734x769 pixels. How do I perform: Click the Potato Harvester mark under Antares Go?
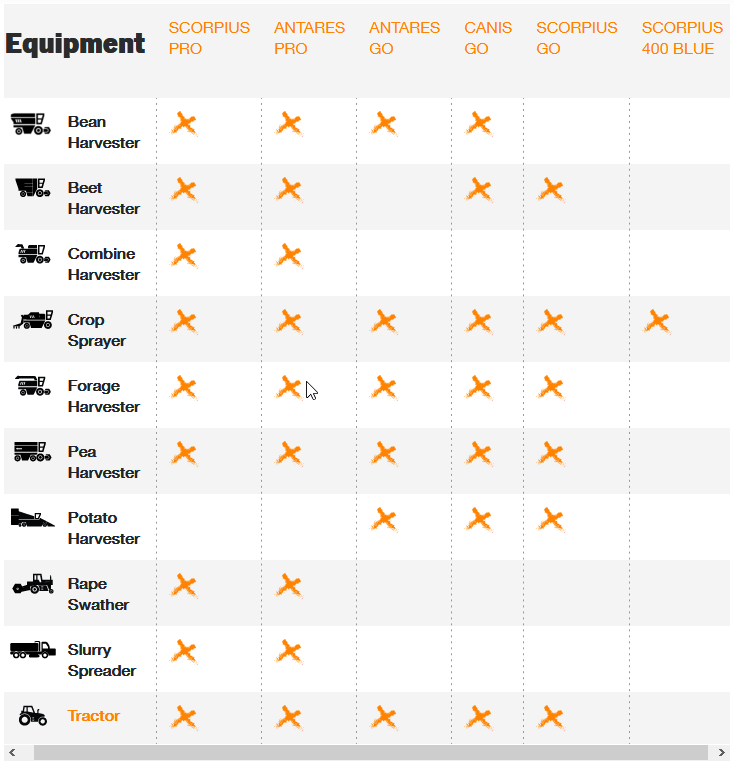384,520
